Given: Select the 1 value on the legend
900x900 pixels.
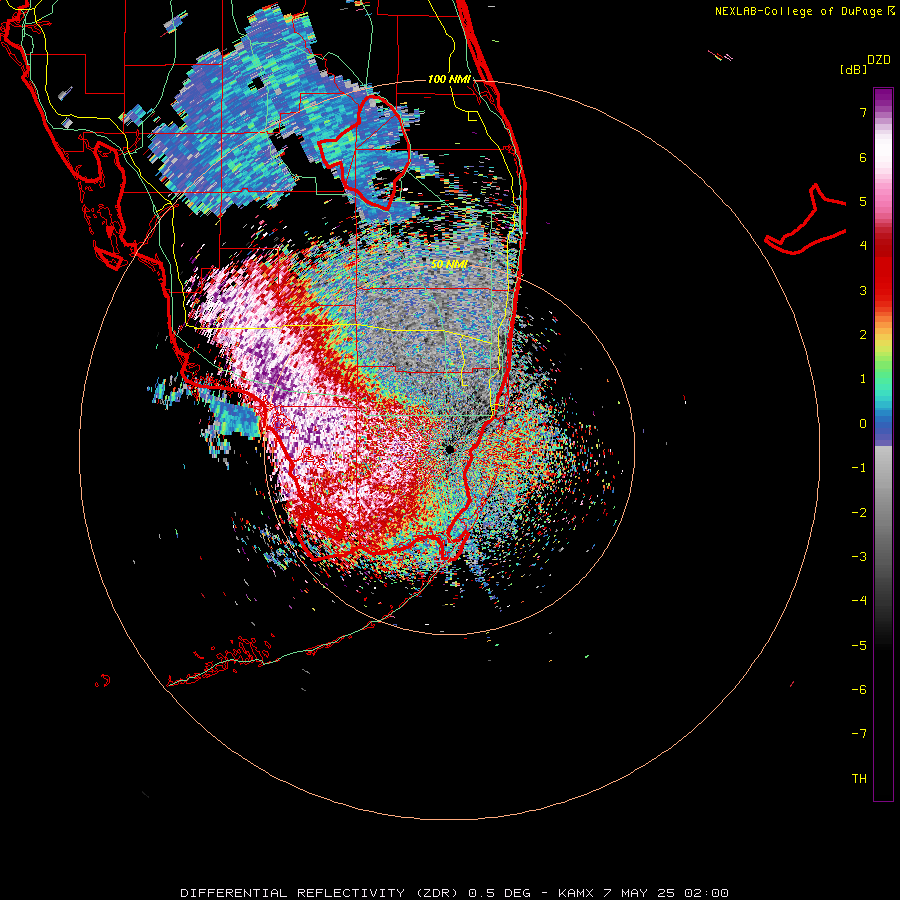Looking at the screenshot, I should tap(863, 379).
